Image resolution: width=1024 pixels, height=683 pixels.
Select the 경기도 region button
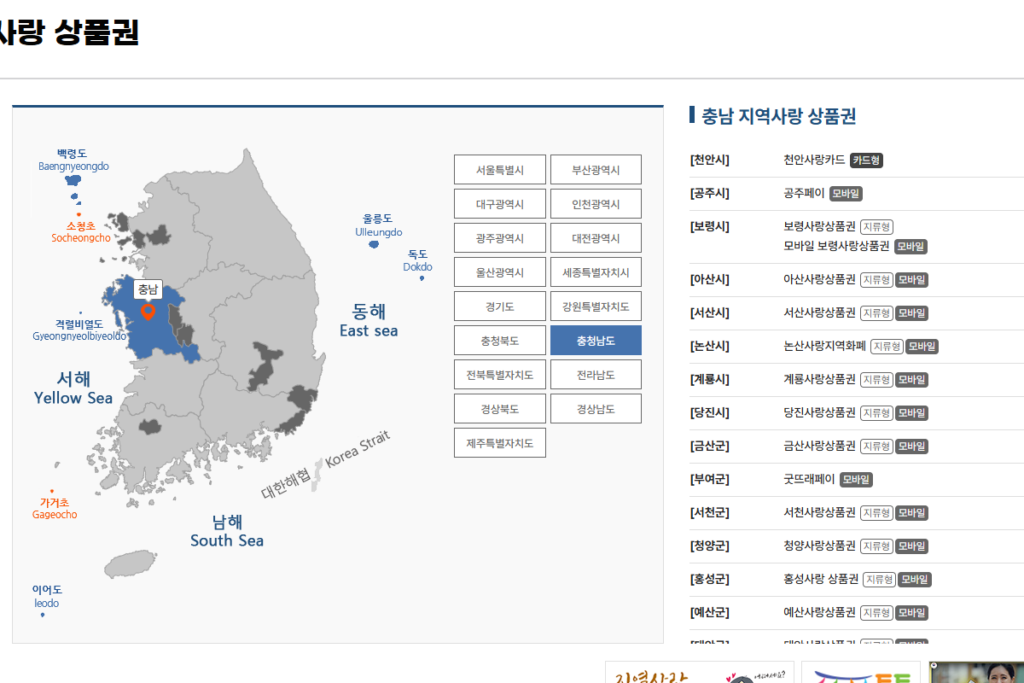click(x=499, y=306)
